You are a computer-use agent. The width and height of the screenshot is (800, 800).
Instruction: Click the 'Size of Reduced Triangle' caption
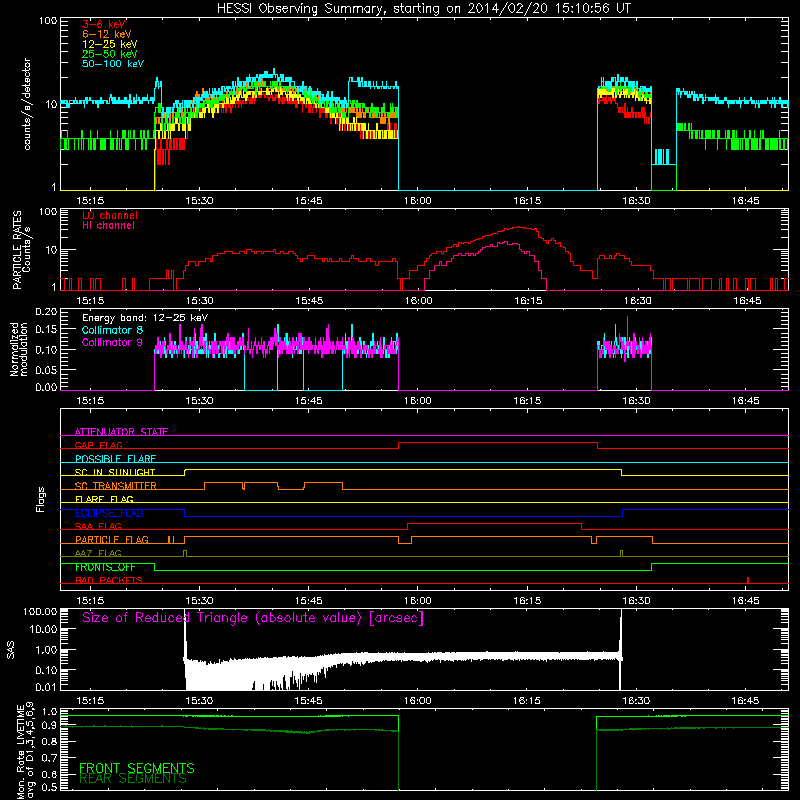click(253, 618)
